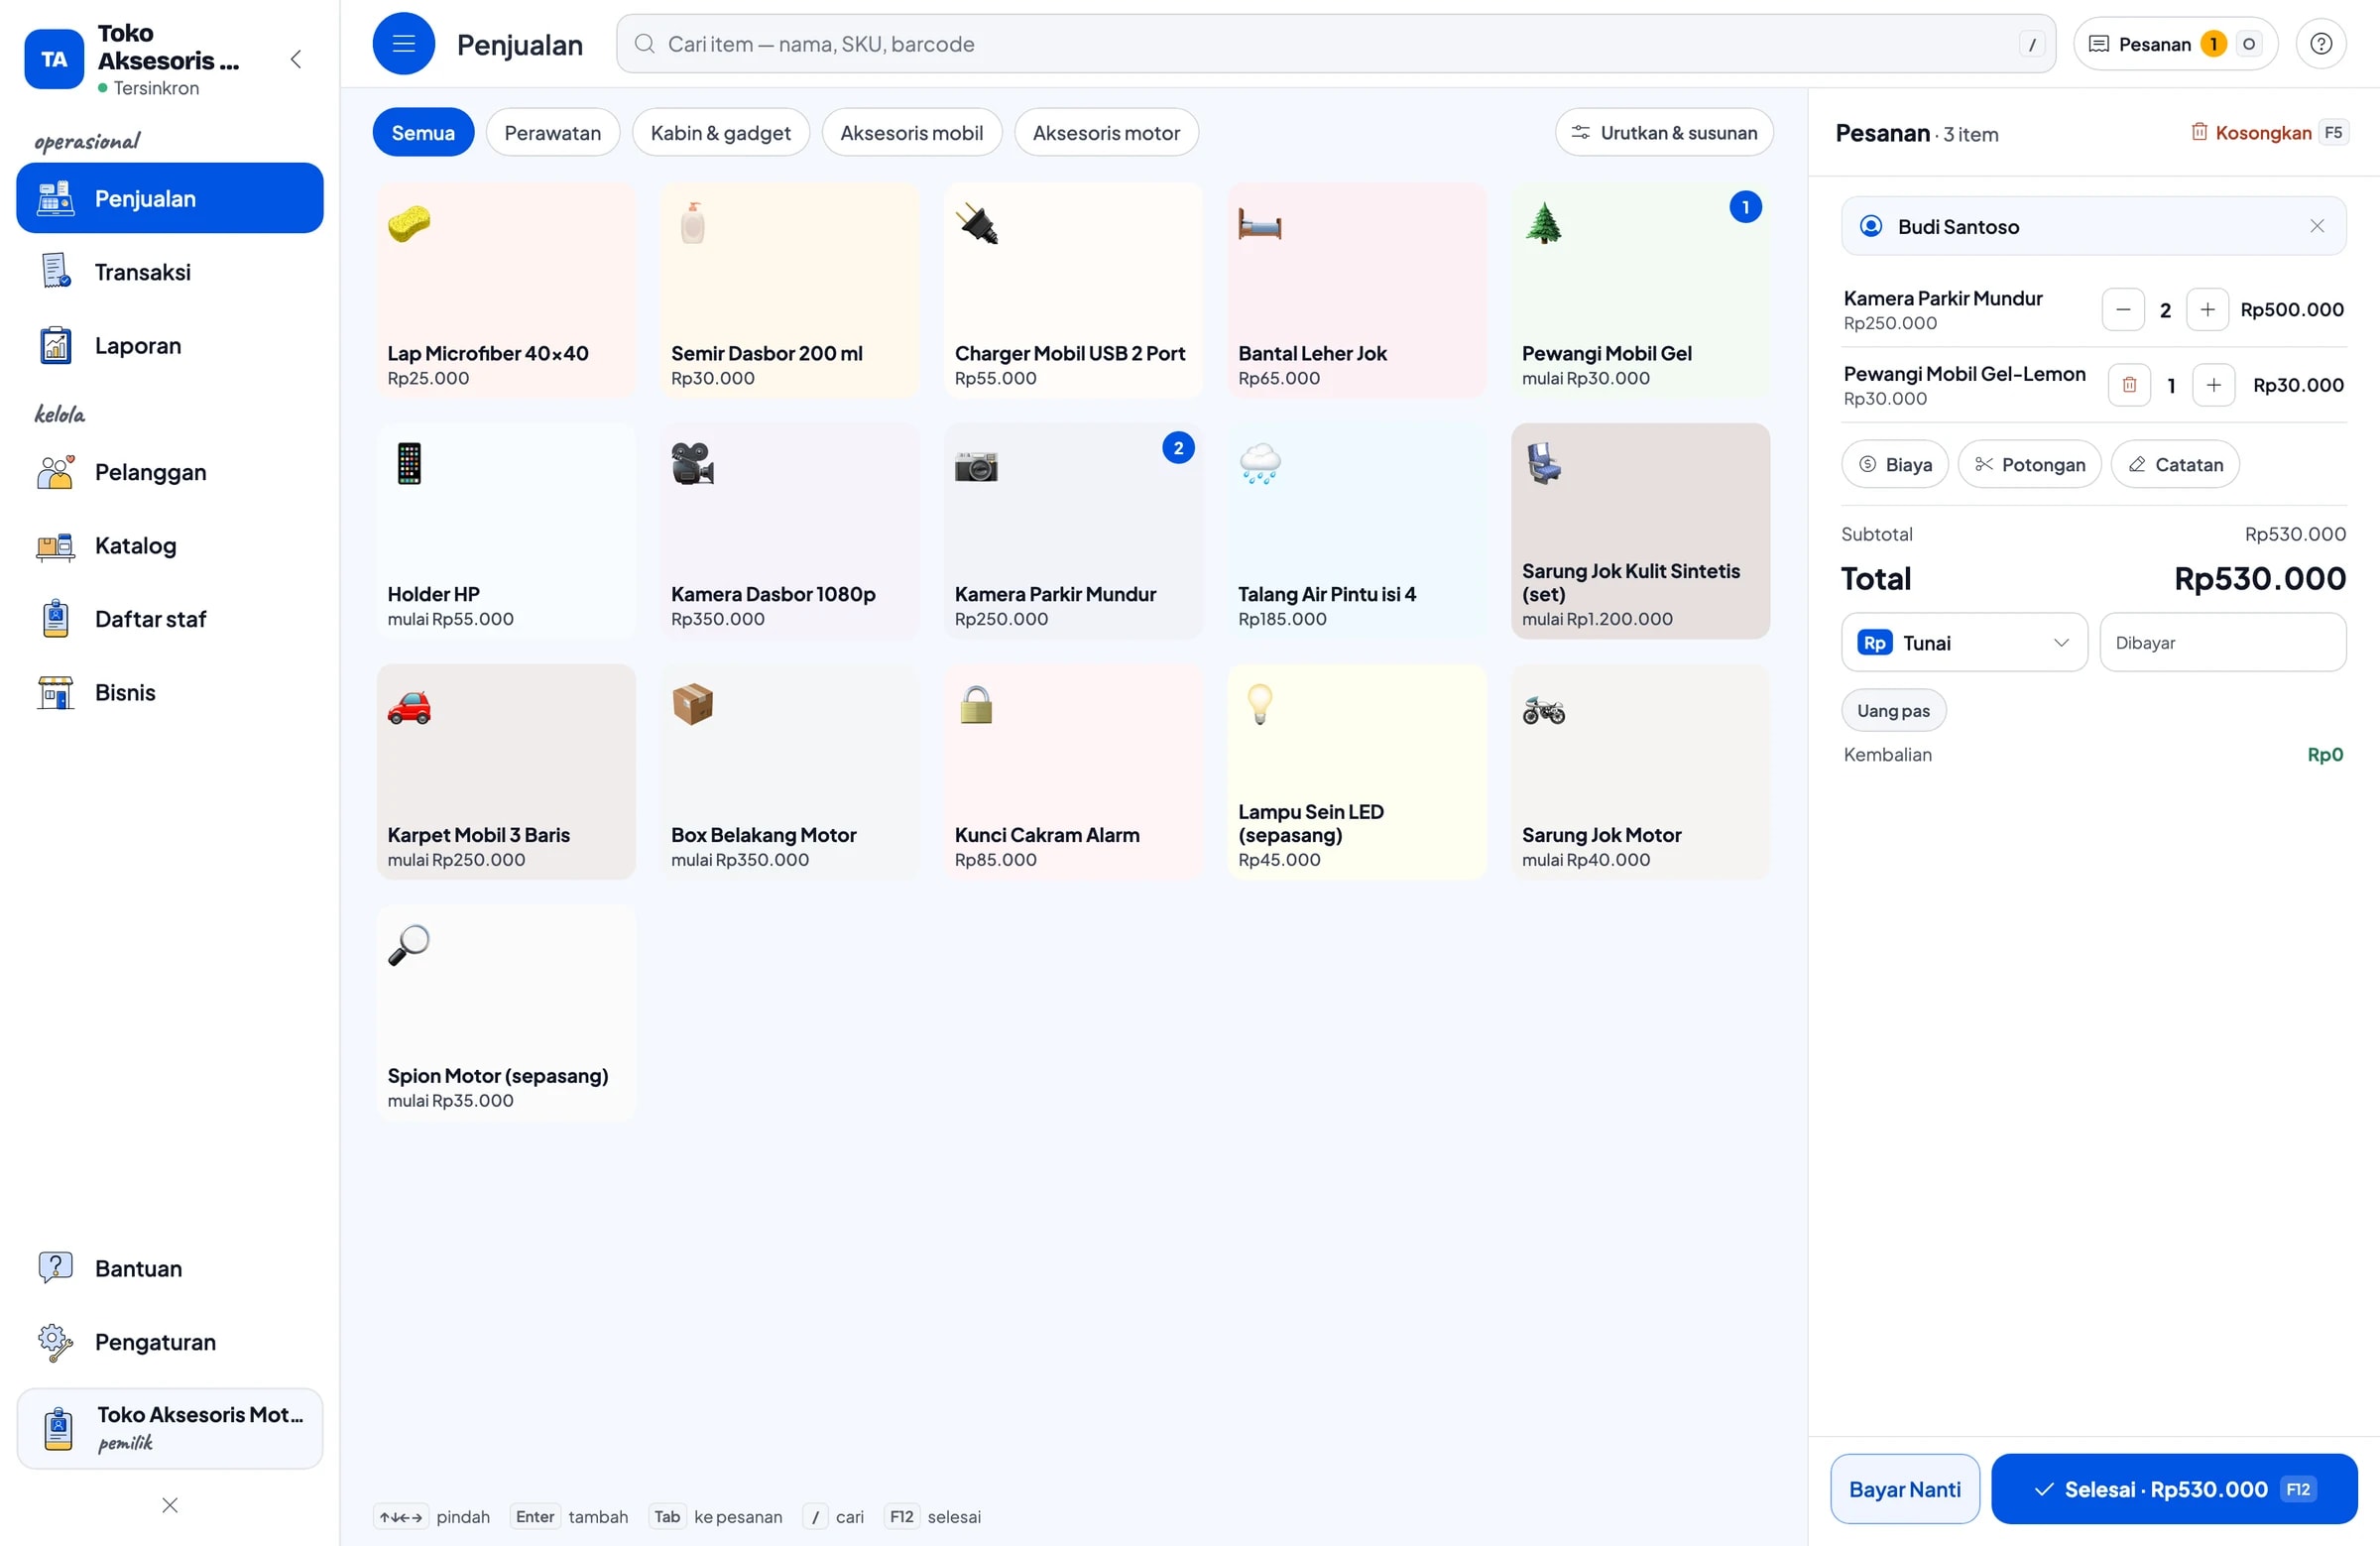Image resolution: width=2380 pixels, height=1546 pixels.
Task: Open Toko Aksesoris owner account switcher
Action: pyautogui.click(x=170, y=1428)
